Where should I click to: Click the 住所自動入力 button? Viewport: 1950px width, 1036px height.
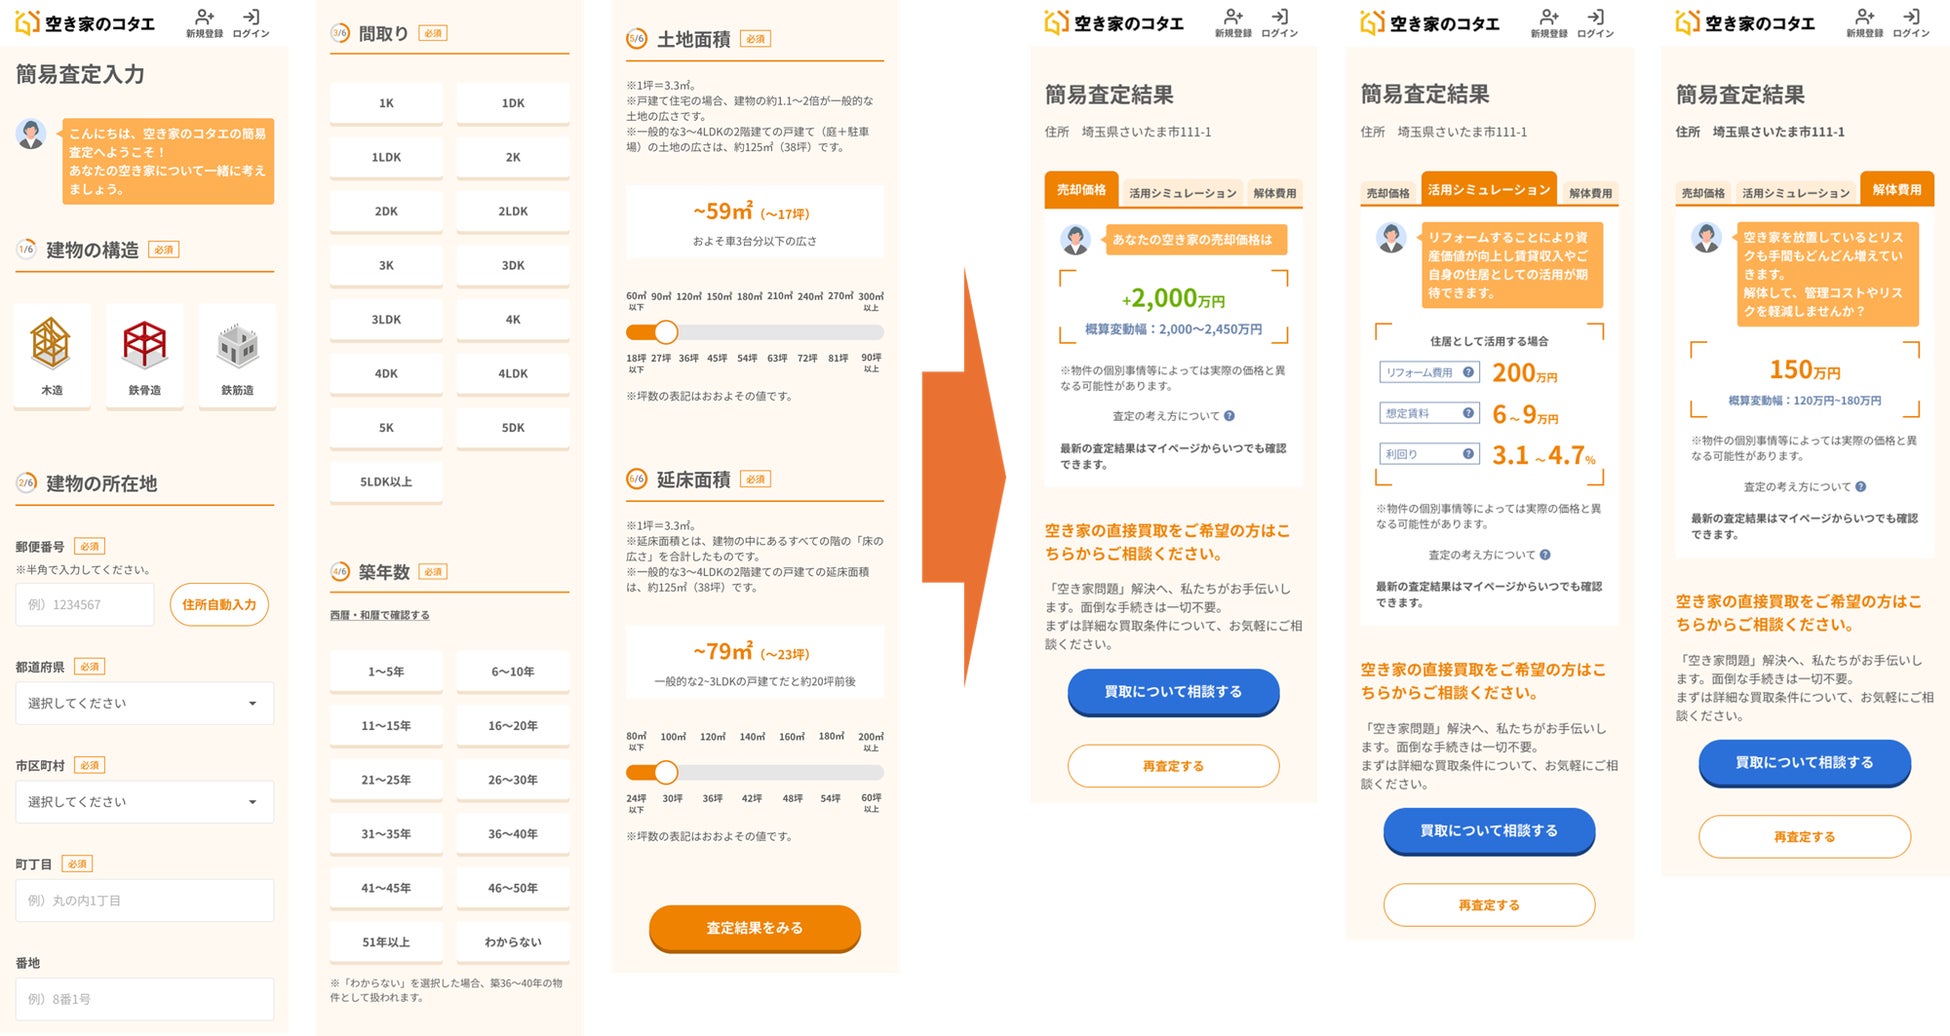tap(219, 605)
